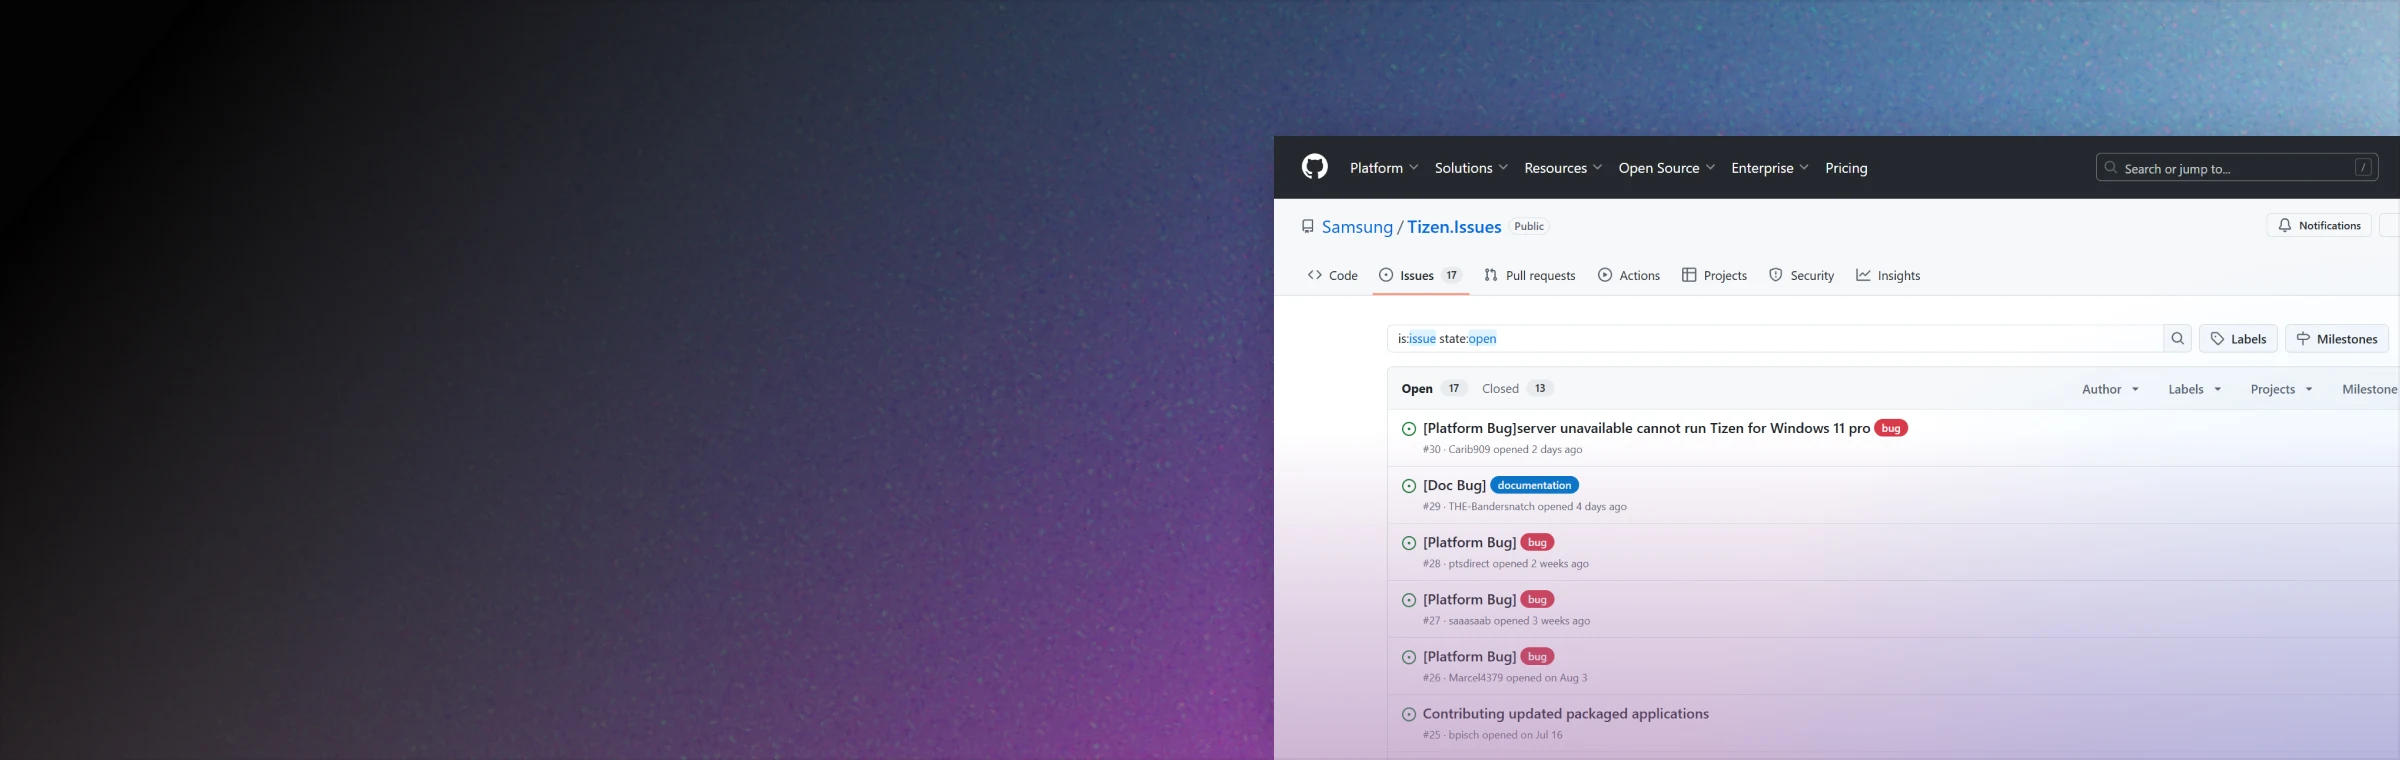The image size is (2400, 760).
Task: Open the Actions tab
Action: 1628,275
